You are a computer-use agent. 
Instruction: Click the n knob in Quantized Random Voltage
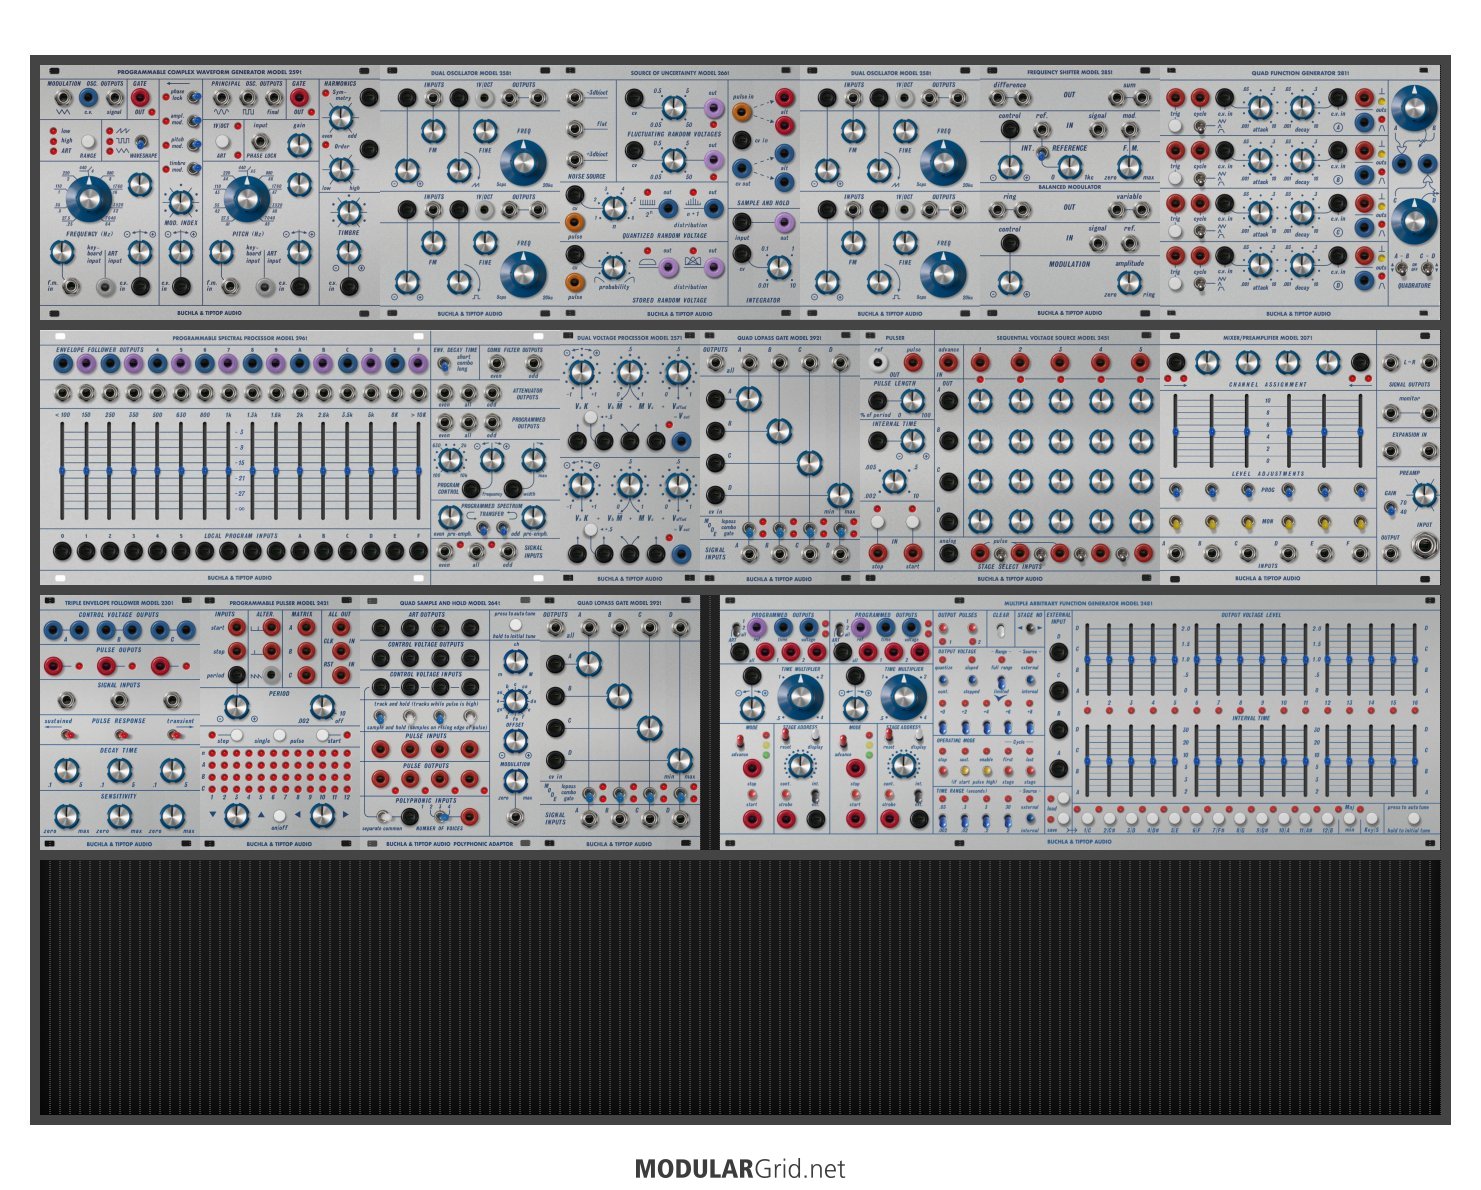point(615,208)
